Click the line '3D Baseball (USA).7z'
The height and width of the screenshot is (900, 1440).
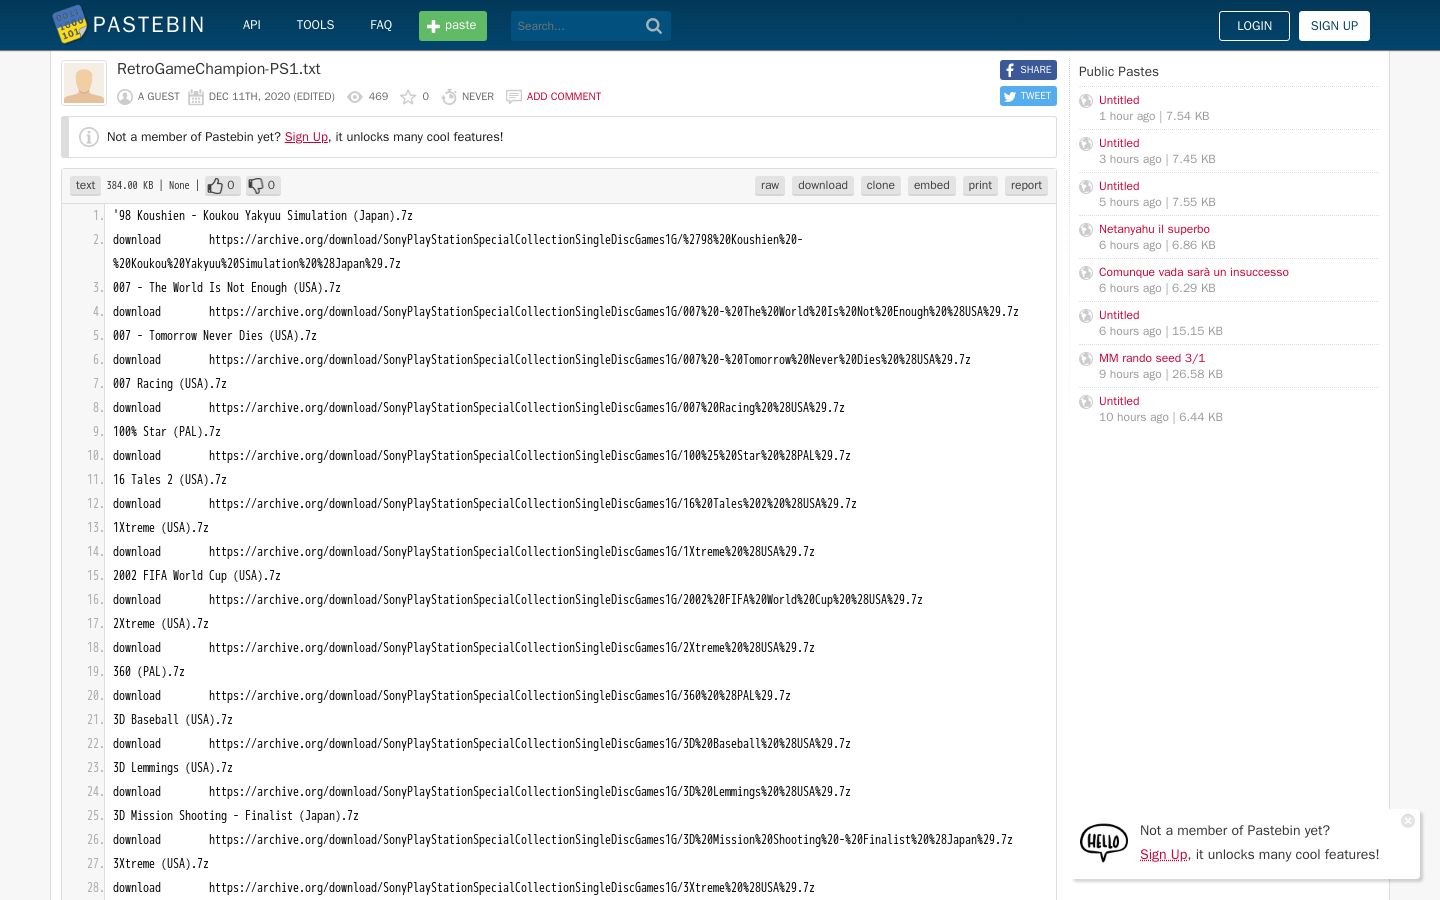[x=173, y=720]
